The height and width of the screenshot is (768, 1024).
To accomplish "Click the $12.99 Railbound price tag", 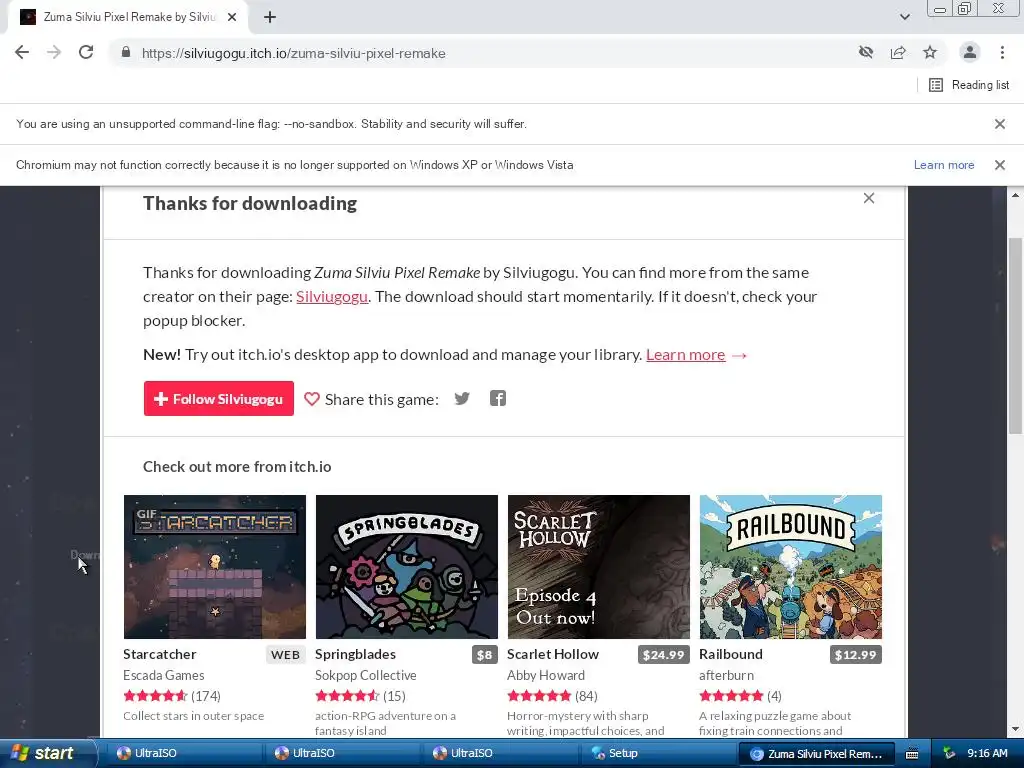I will [x=856, y=655].
